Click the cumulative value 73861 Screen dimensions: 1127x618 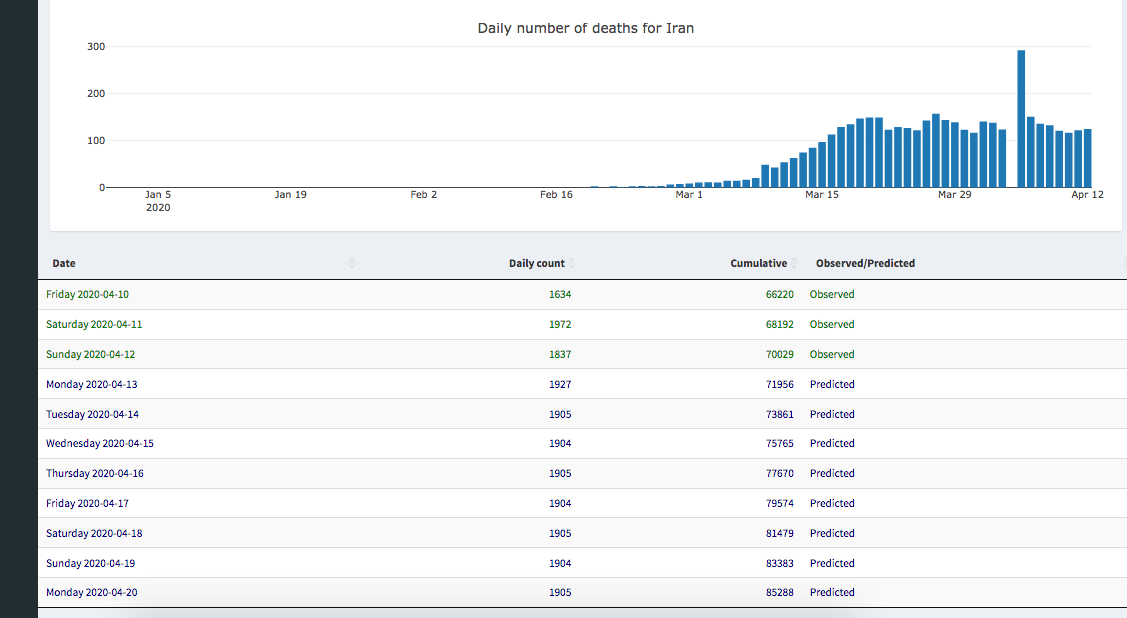click(779, 414)
